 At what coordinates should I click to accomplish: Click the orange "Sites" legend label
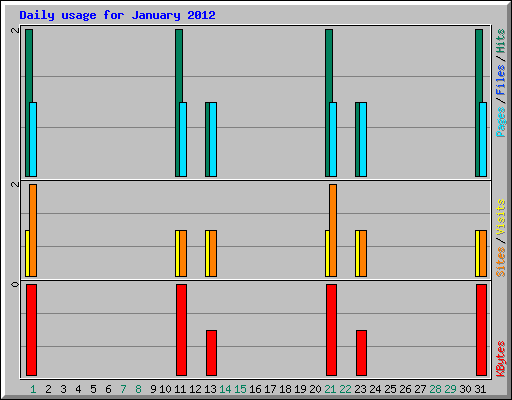(x=500, y=262)
